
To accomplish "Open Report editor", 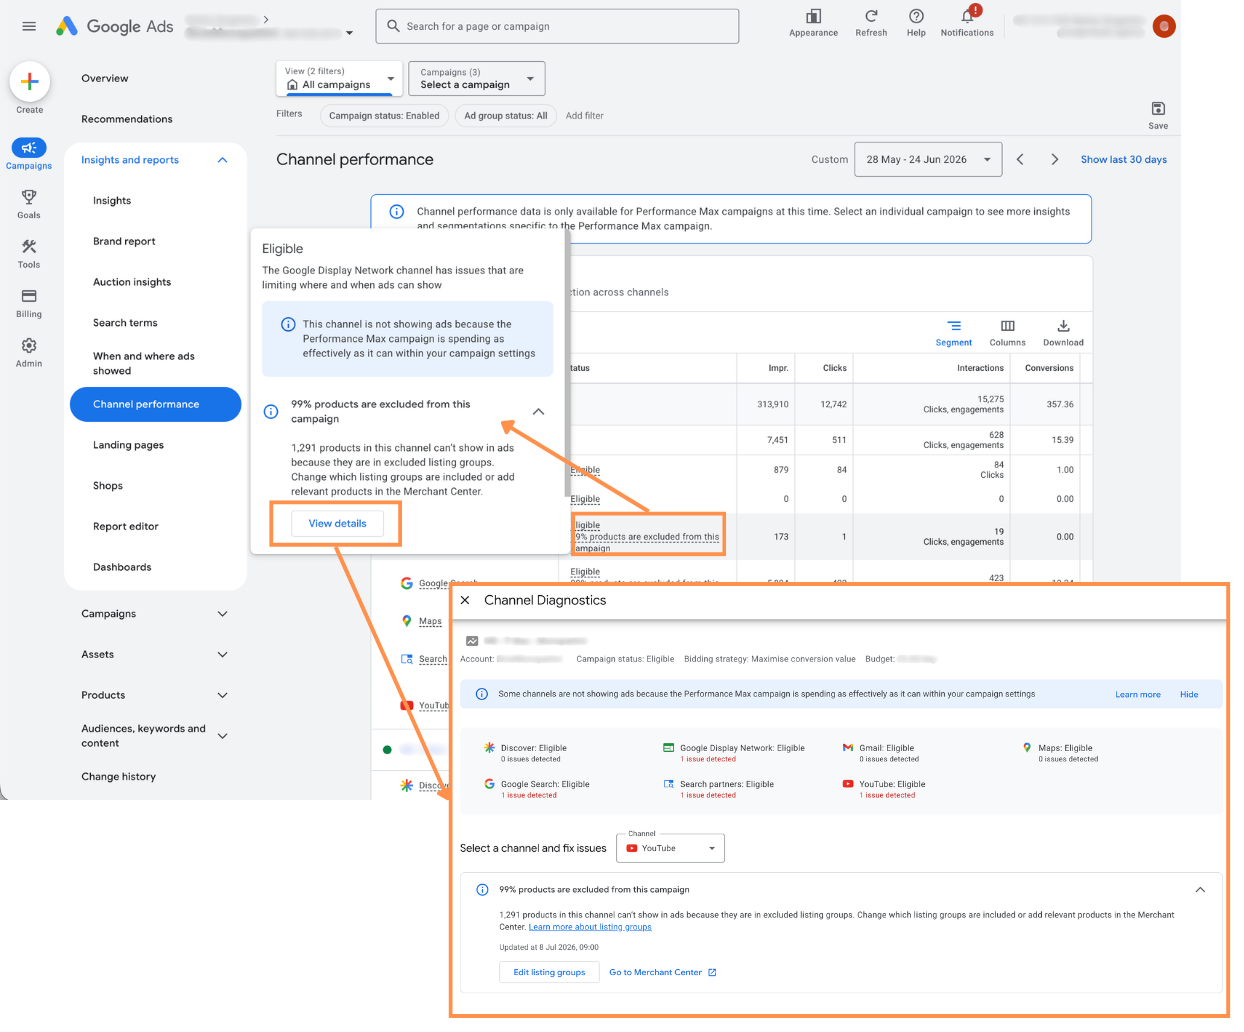I will pos(126,526).
